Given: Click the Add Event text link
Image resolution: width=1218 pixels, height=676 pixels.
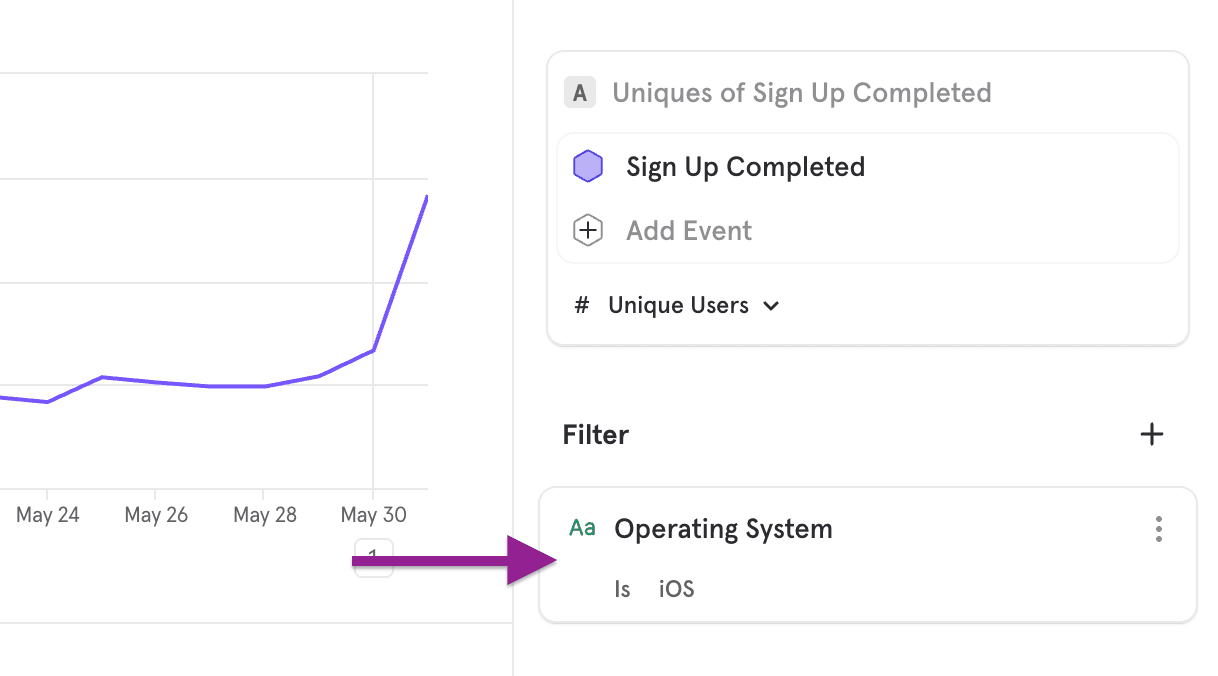Looking at the screenshot, I should 688,230.
